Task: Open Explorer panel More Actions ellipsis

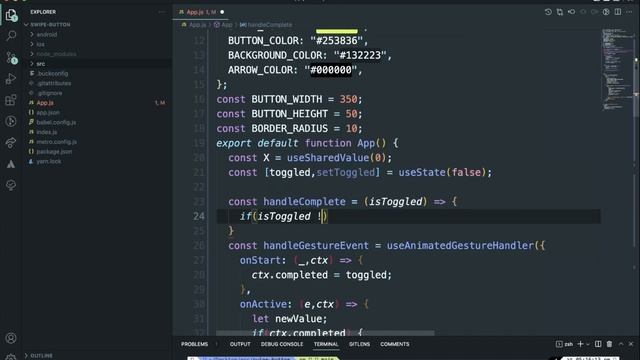Action: tap(162, 12)
